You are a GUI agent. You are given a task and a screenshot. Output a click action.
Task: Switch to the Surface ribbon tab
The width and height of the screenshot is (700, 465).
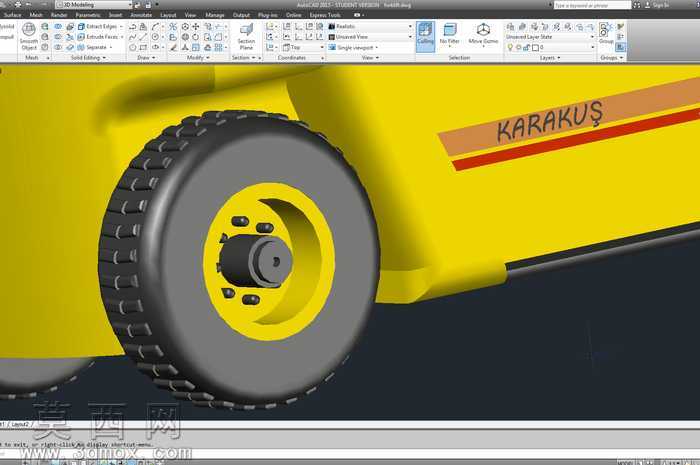(x=12, y=15)
